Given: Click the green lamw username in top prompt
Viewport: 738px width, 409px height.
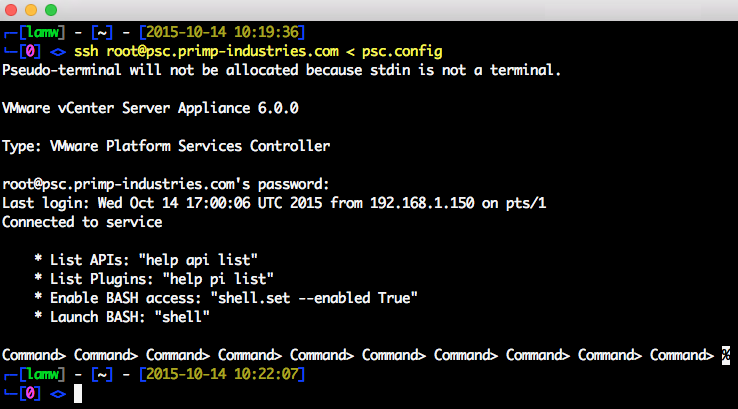Looking at the screenshot, I should 43,32.
